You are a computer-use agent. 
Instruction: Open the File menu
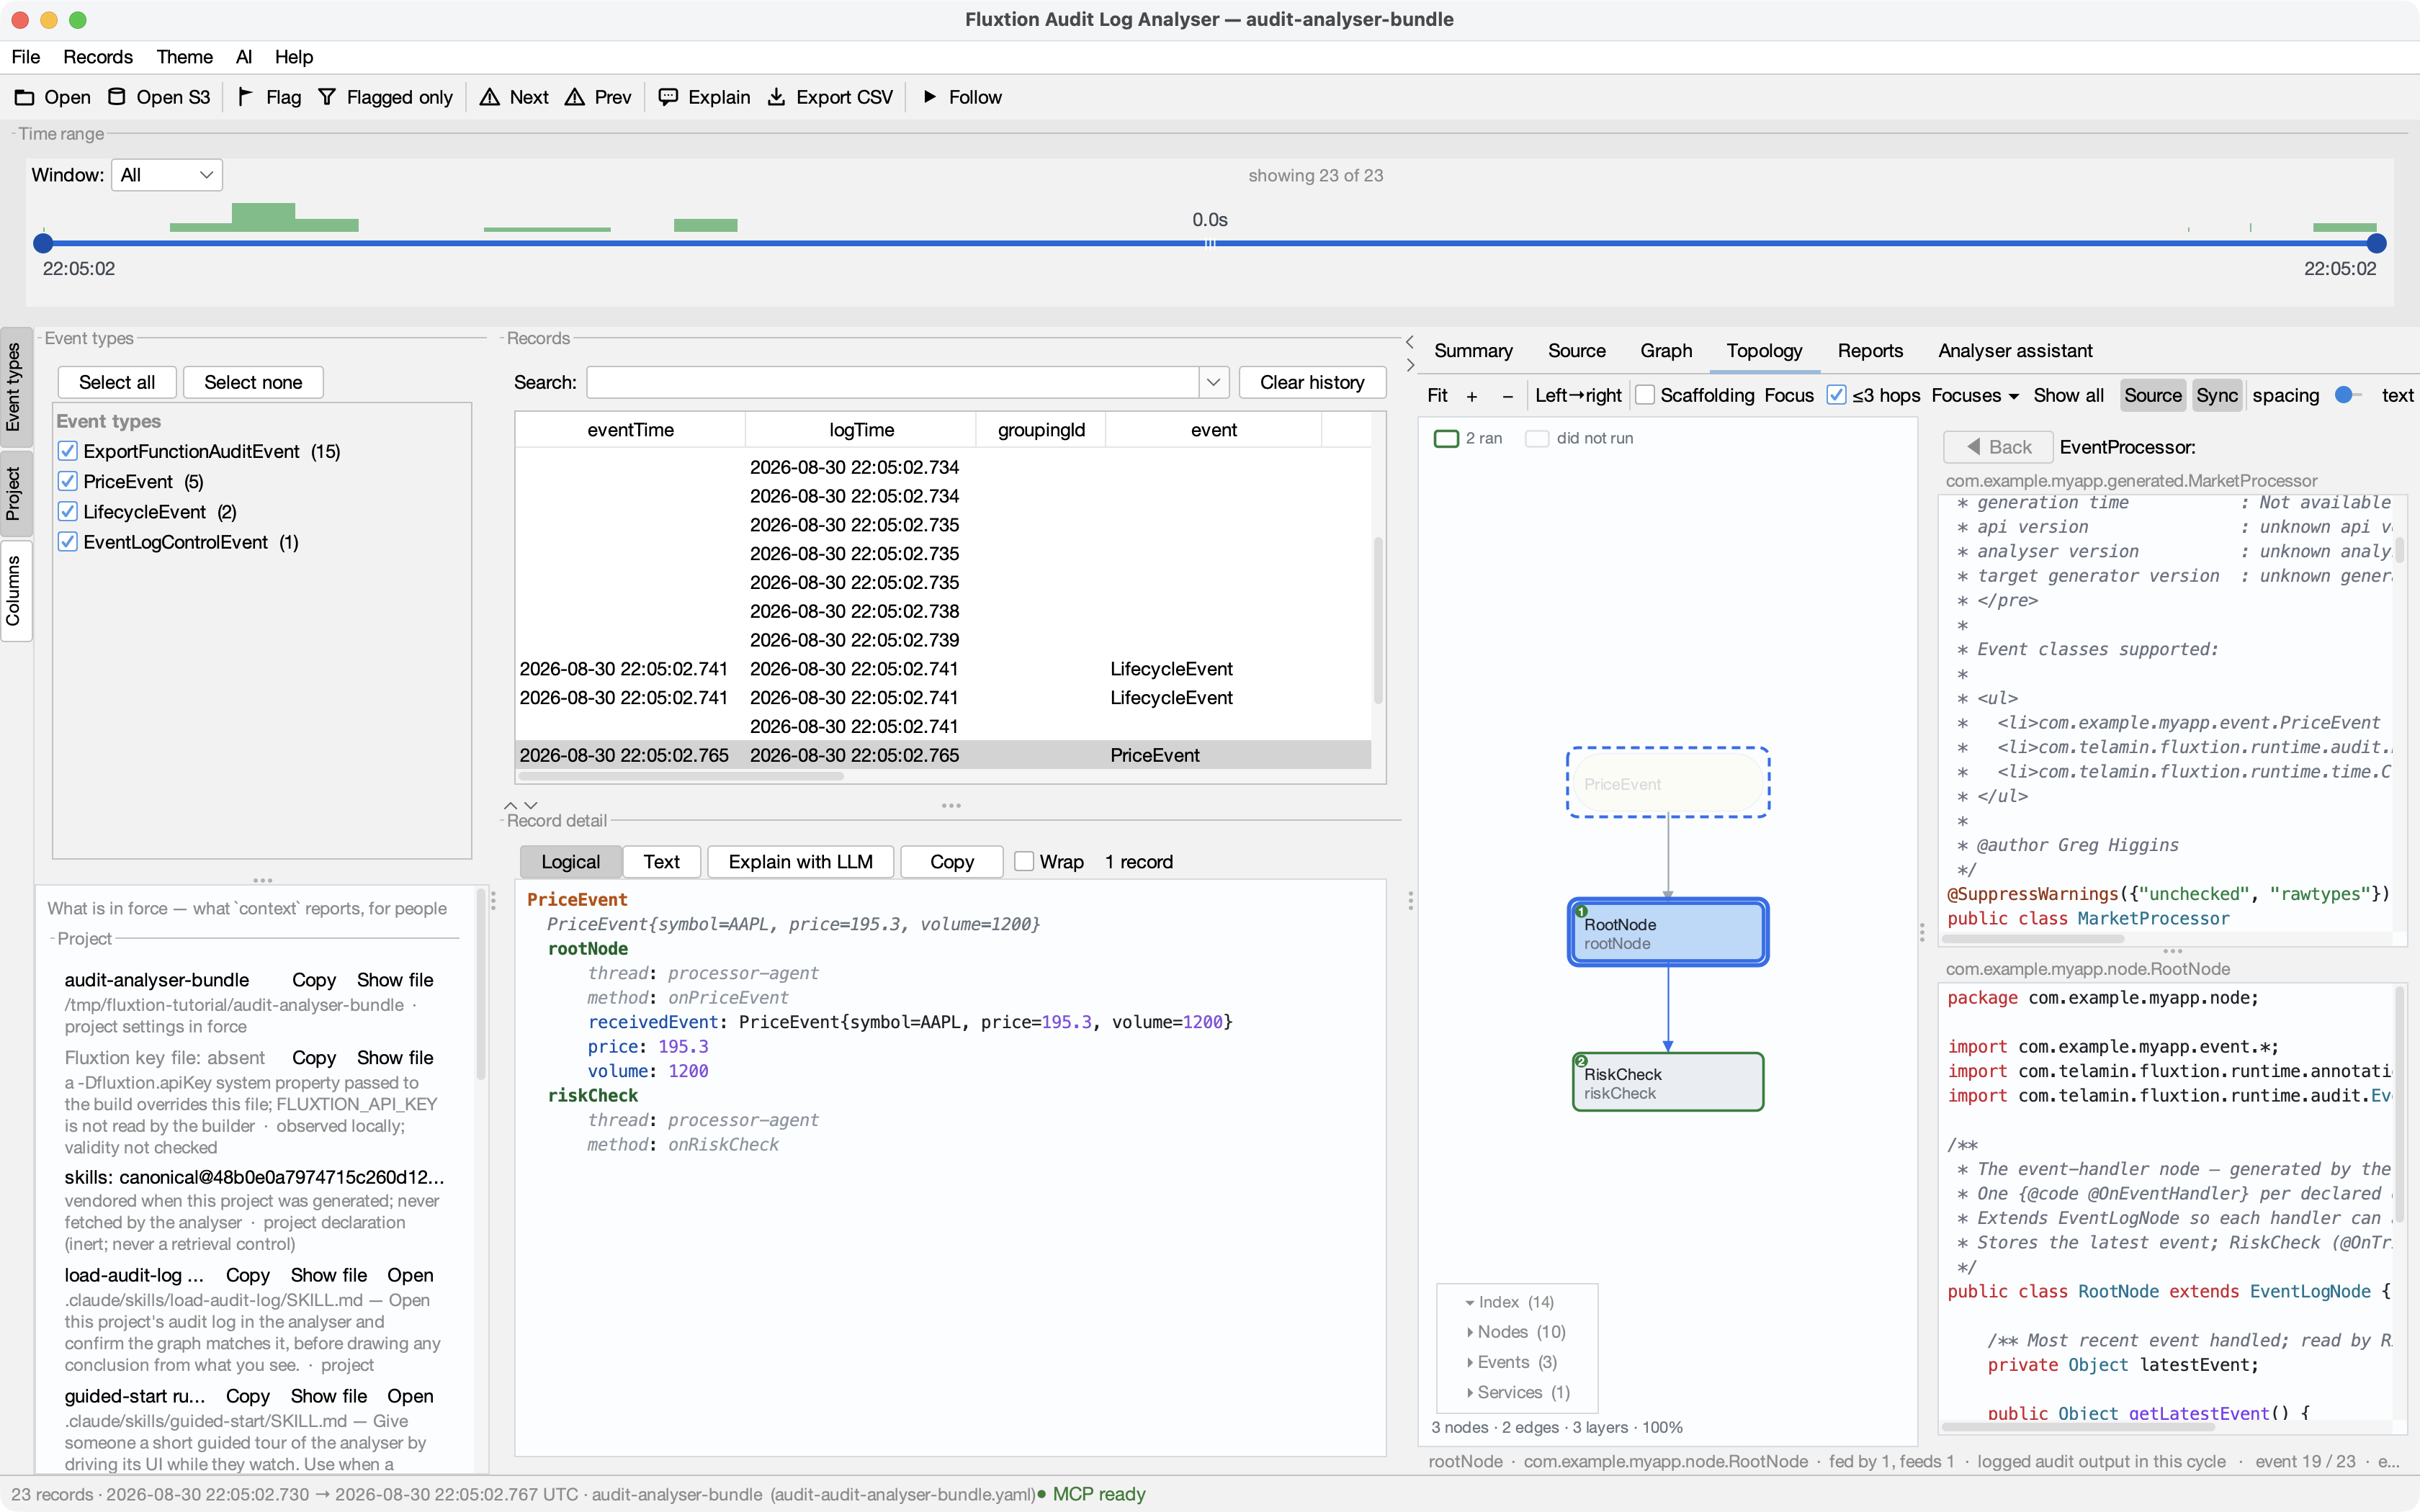point(26,57)
